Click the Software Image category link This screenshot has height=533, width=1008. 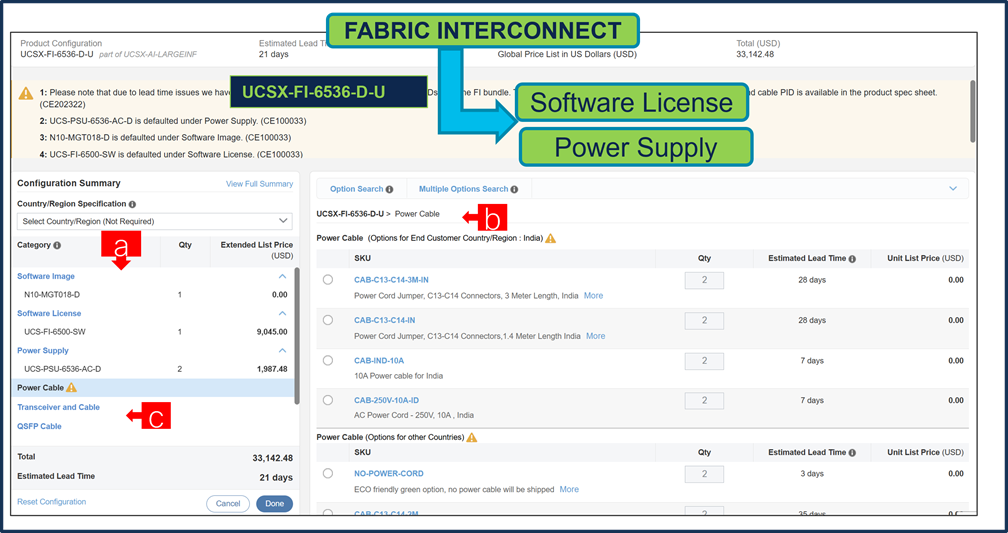click(x=46, y=276)
